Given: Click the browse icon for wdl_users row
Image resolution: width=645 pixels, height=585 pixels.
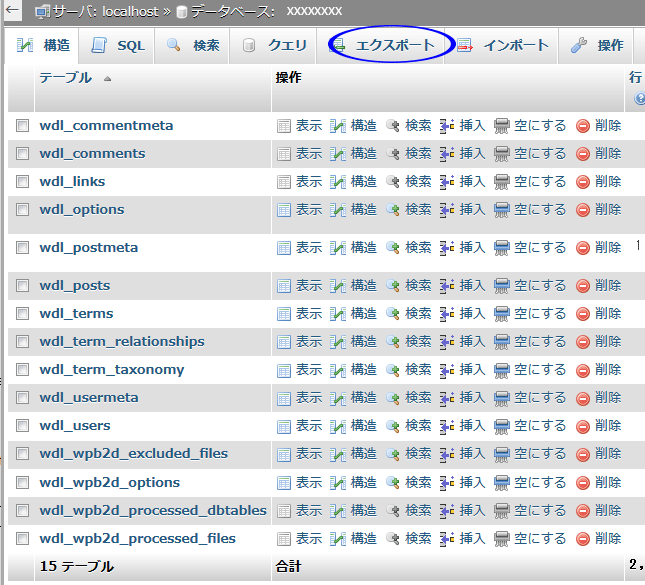Looking at the screenshot, I should 284,426.
